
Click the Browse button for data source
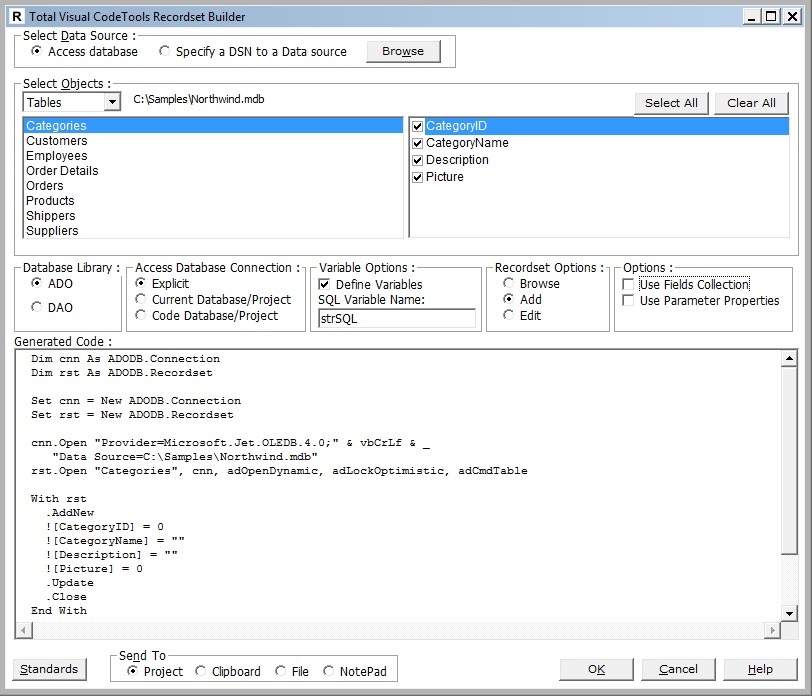403,51
